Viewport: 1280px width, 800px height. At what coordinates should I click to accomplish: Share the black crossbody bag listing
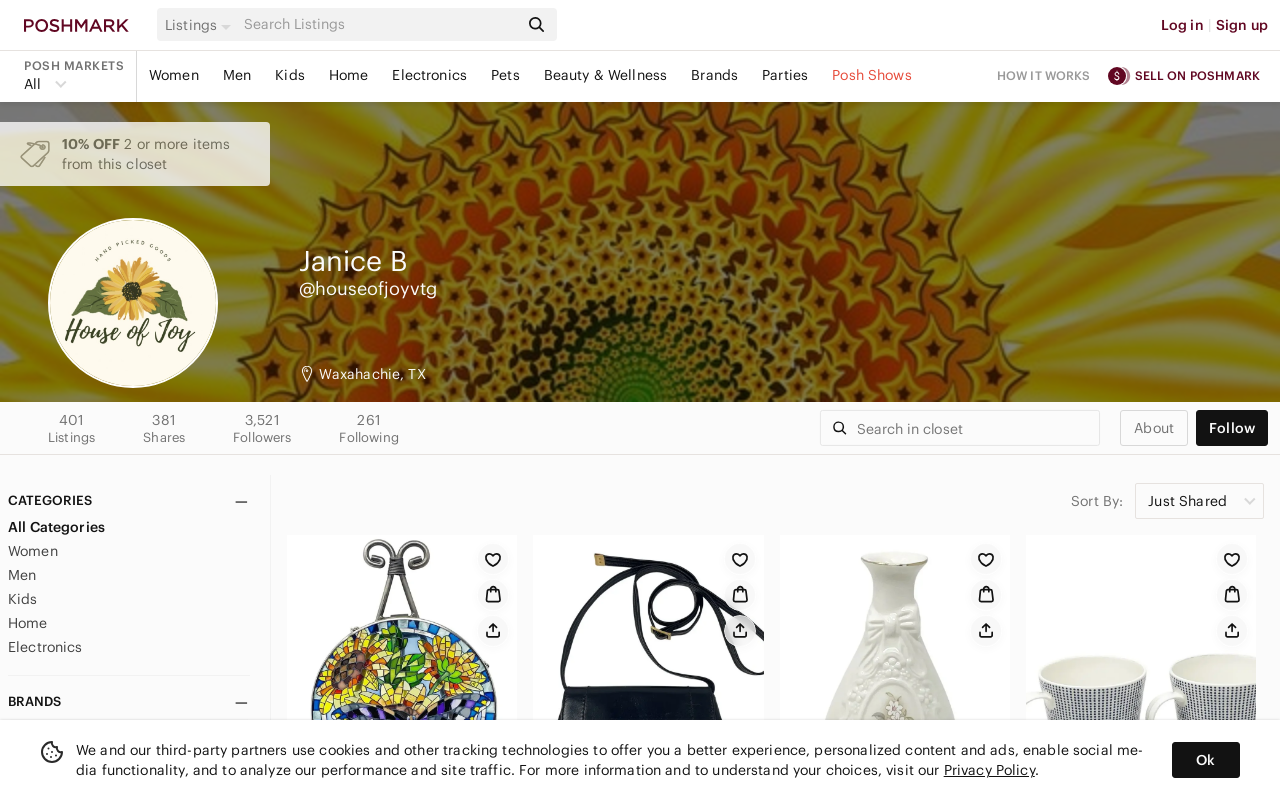pyautogui.click(x=740, y=630)
